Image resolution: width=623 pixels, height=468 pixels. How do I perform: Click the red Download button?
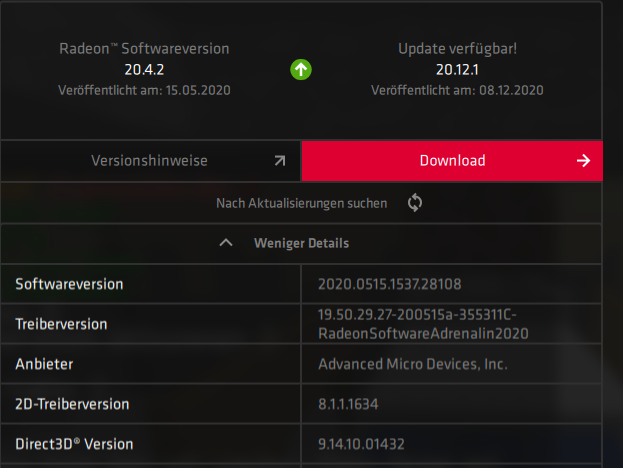452,161
